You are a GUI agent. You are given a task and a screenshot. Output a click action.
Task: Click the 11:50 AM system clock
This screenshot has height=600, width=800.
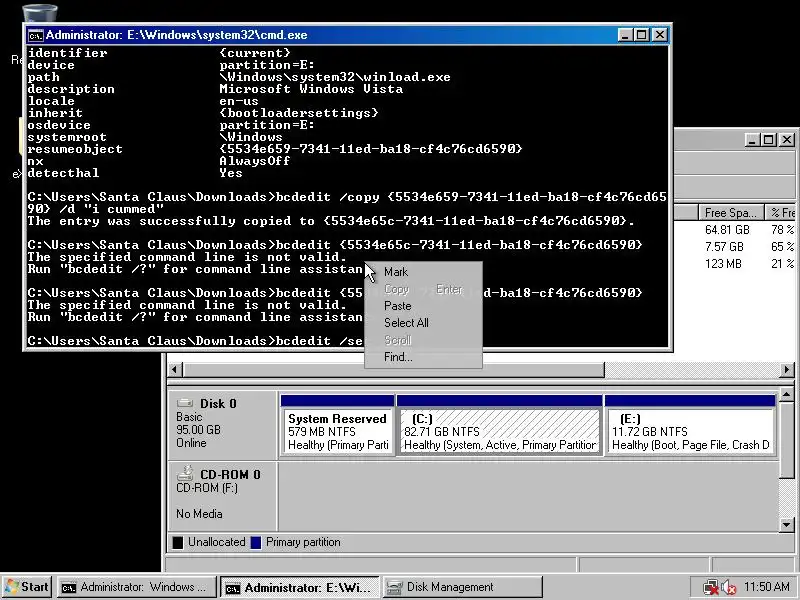pyautogui.click(x=767, y=587)
